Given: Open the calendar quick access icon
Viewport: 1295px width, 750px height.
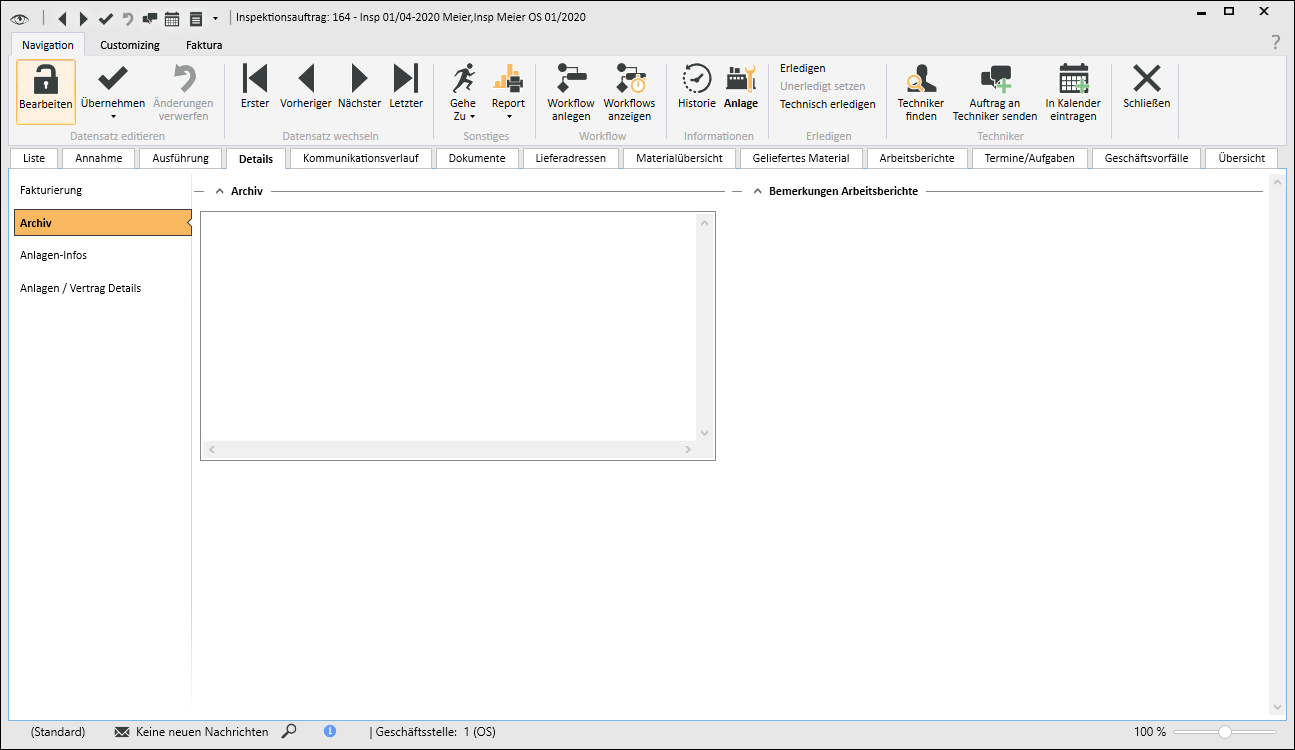Looking at the screenshot, I should pyautogui.click(x=172, y=18).
